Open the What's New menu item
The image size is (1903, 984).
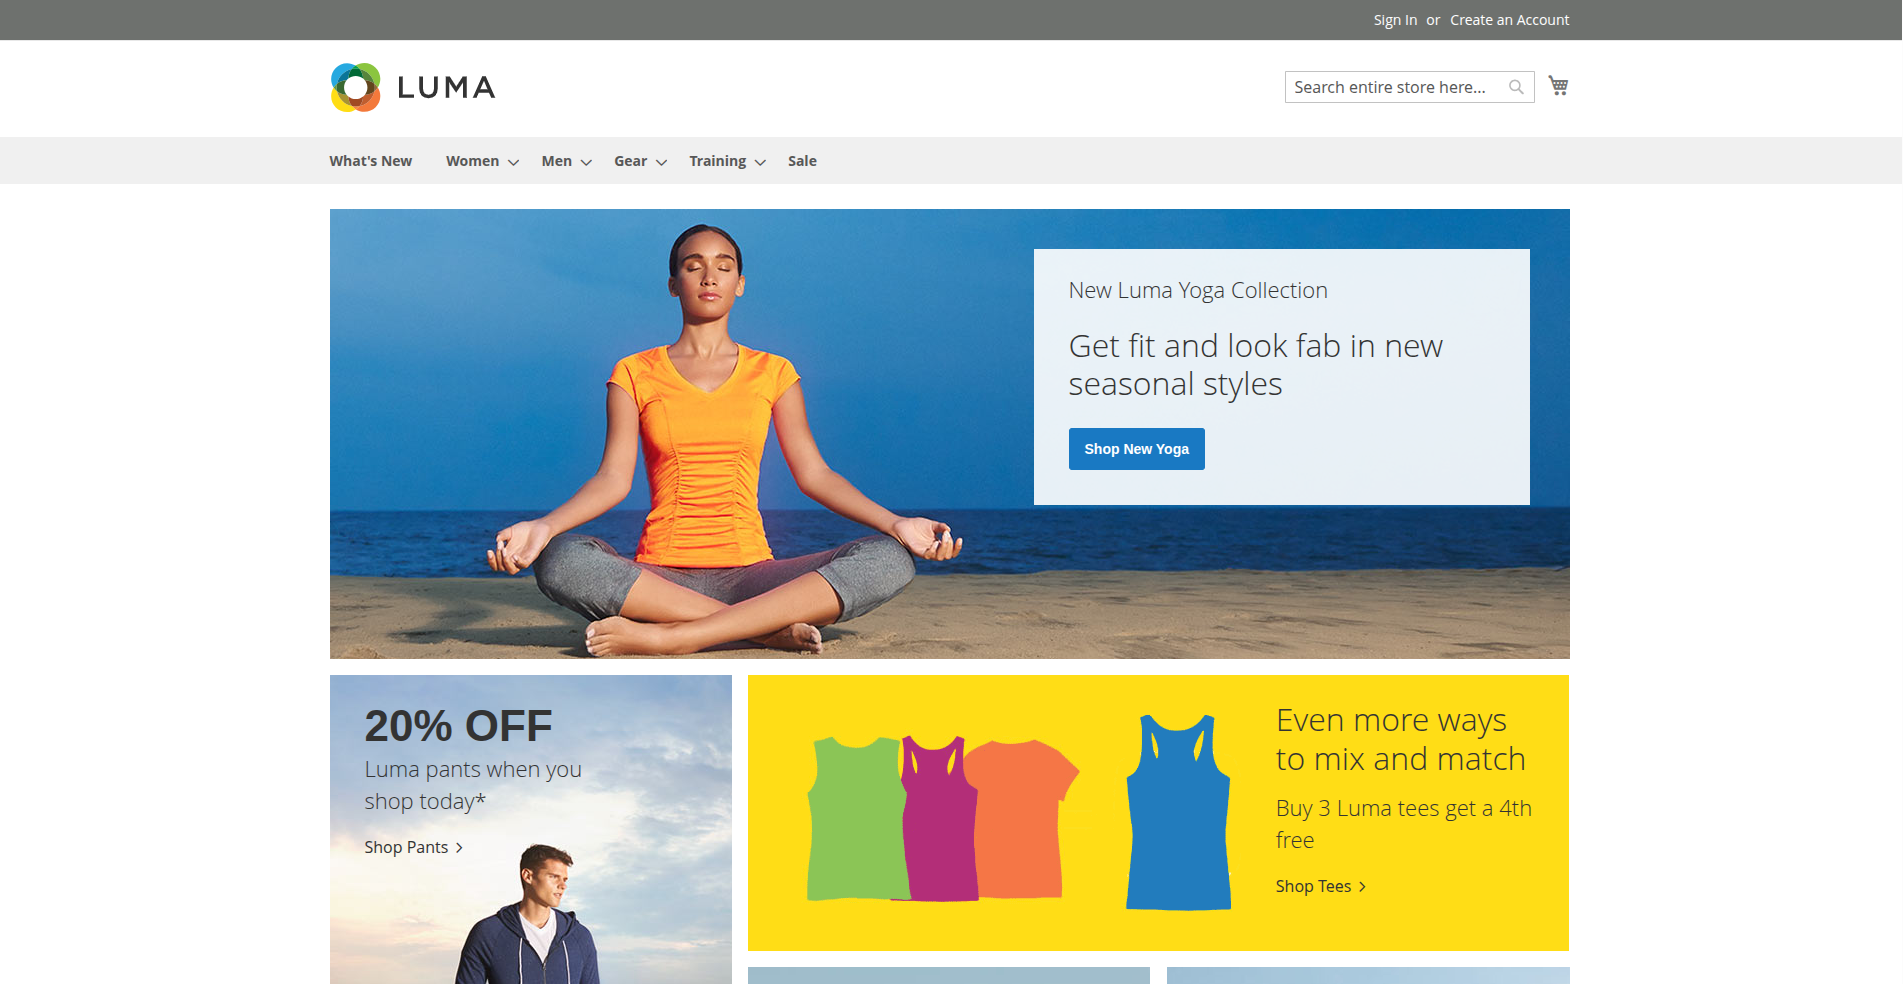pyautogui.click(x=370, y=161)
